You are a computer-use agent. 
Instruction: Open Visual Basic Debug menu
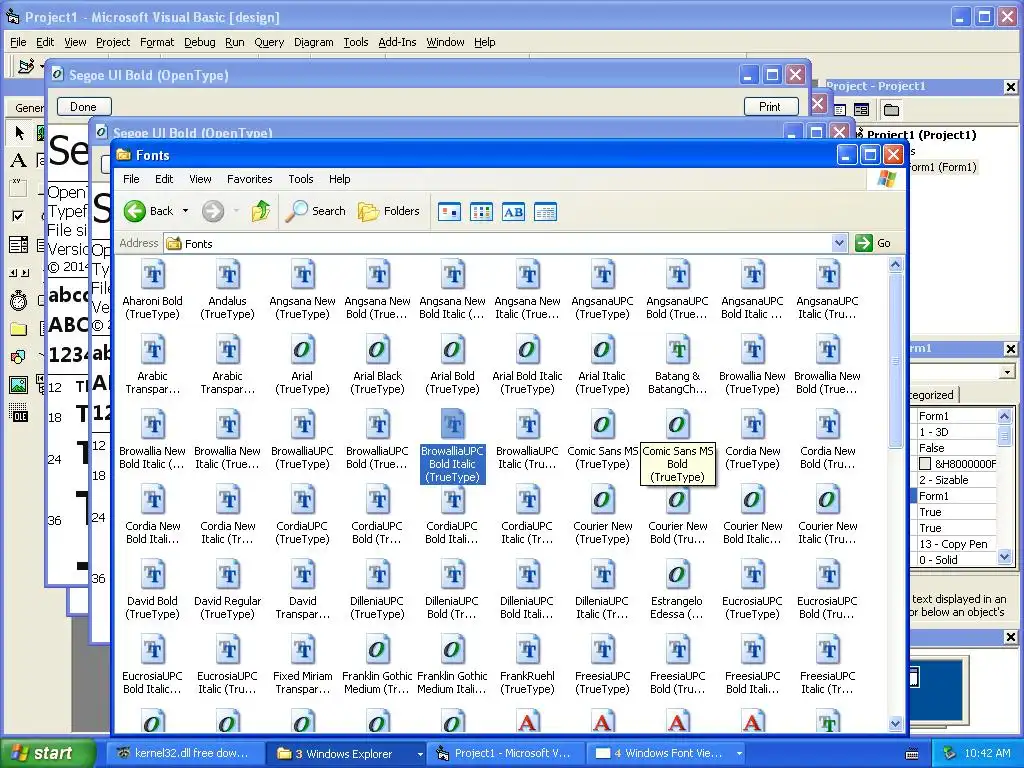(x=200, y=42)
